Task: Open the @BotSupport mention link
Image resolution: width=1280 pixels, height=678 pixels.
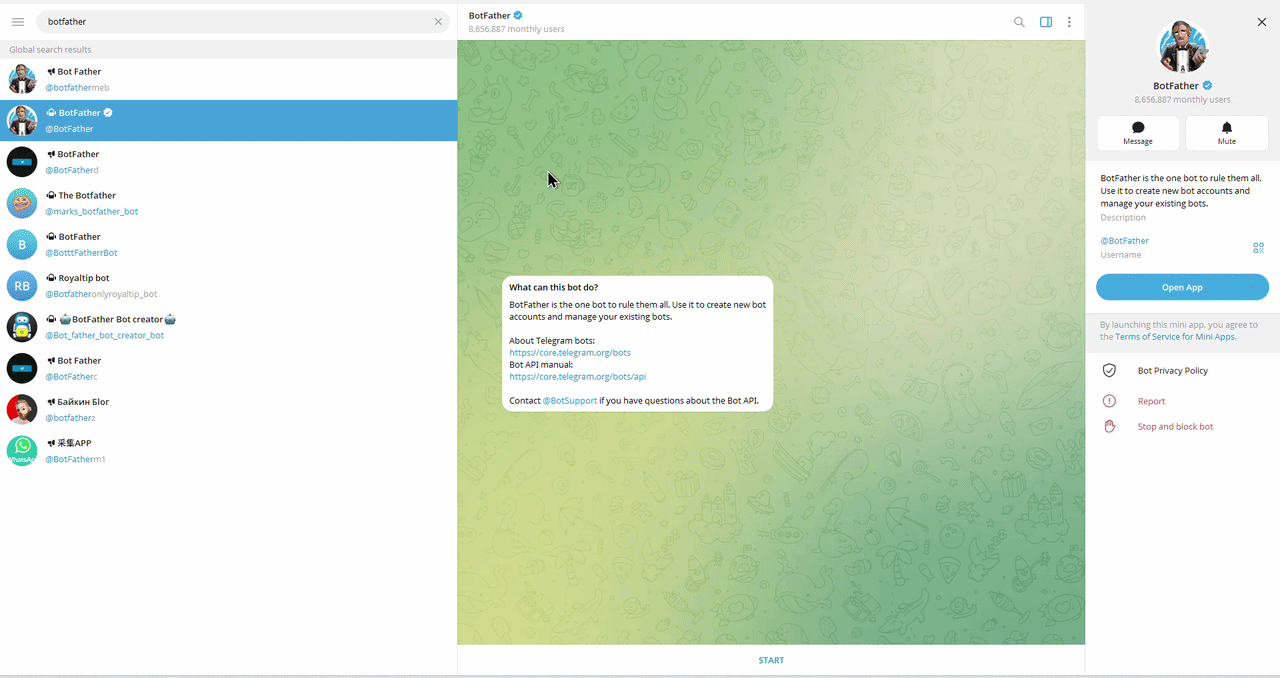Action: 569,401
